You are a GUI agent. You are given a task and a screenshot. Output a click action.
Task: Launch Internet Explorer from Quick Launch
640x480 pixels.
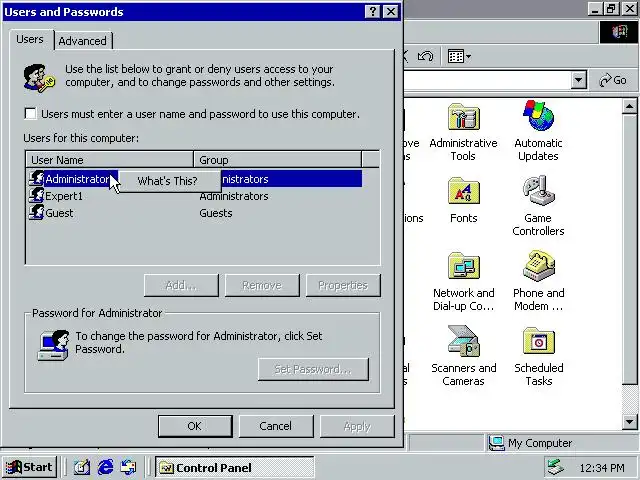(x=105, y=467)
